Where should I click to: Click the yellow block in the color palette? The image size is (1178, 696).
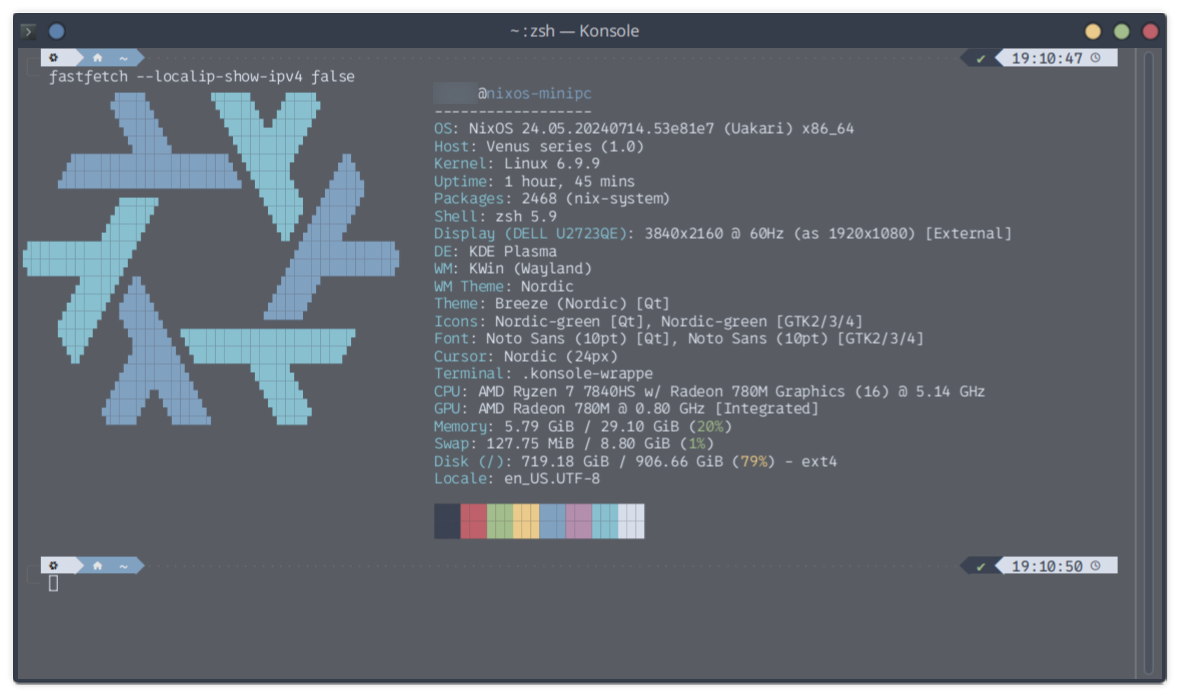click(526, 521)
